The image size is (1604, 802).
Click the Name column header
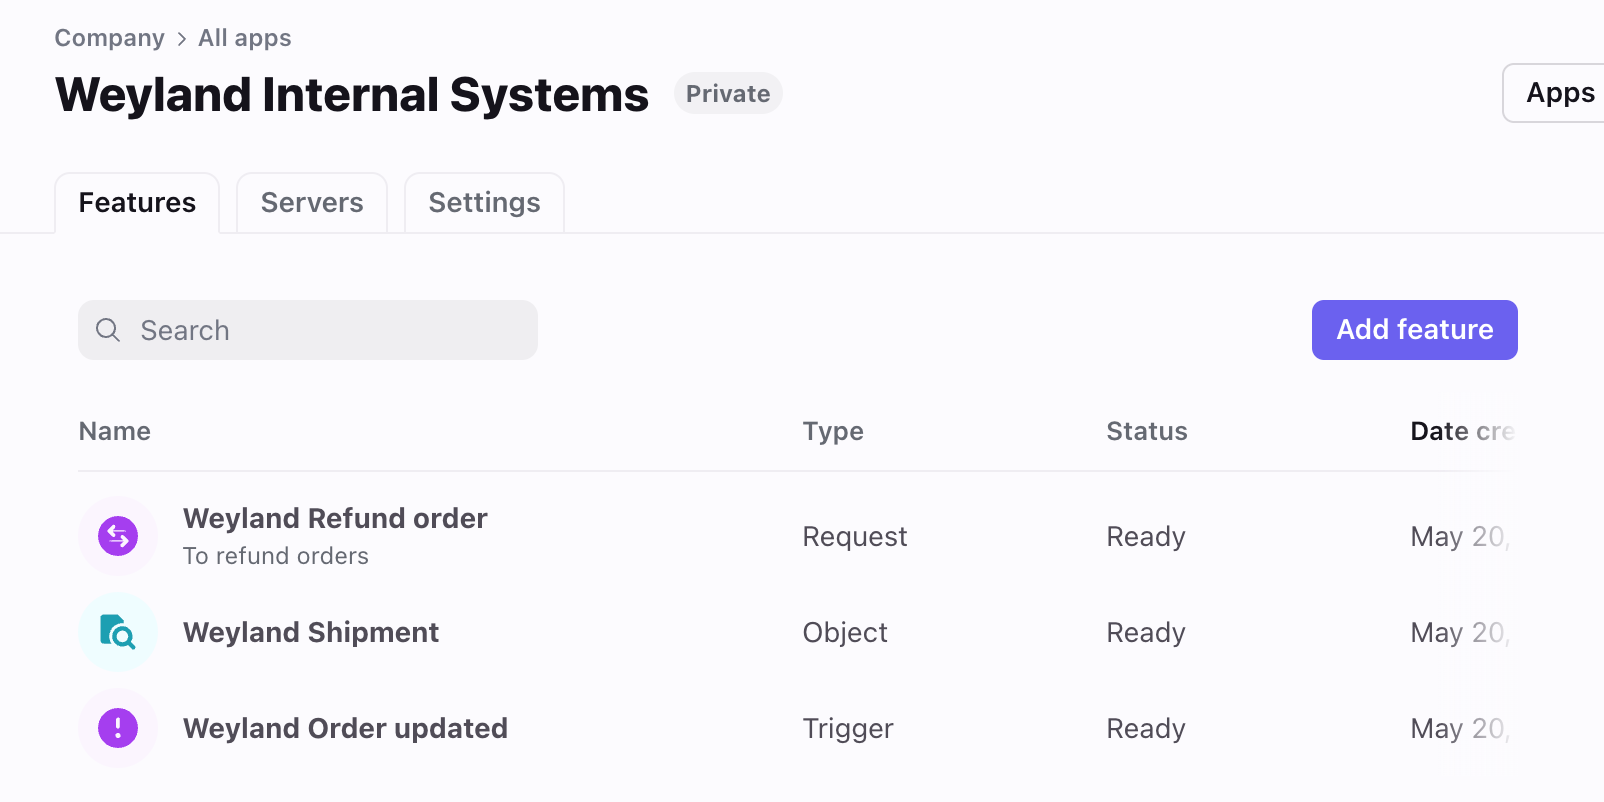(x=115, y=431)
